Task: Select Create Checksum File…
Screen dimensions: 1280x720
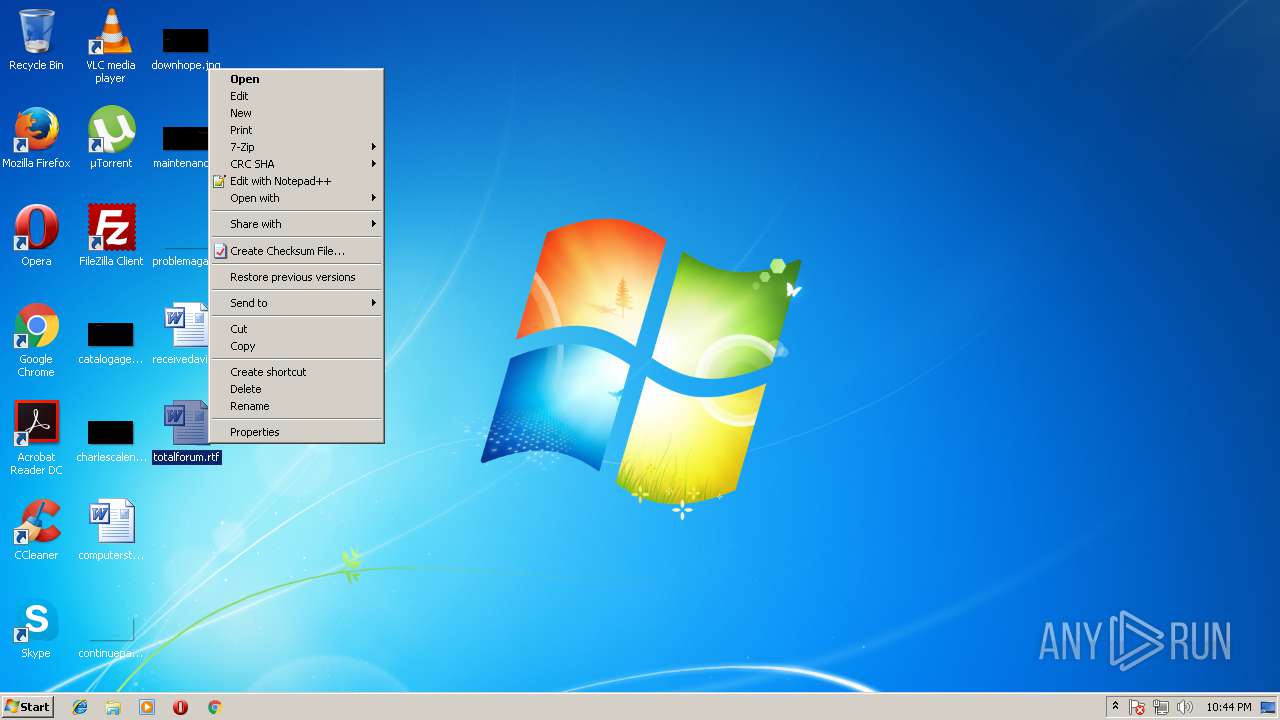Action: pyautogui.click(x=296, y=251)
